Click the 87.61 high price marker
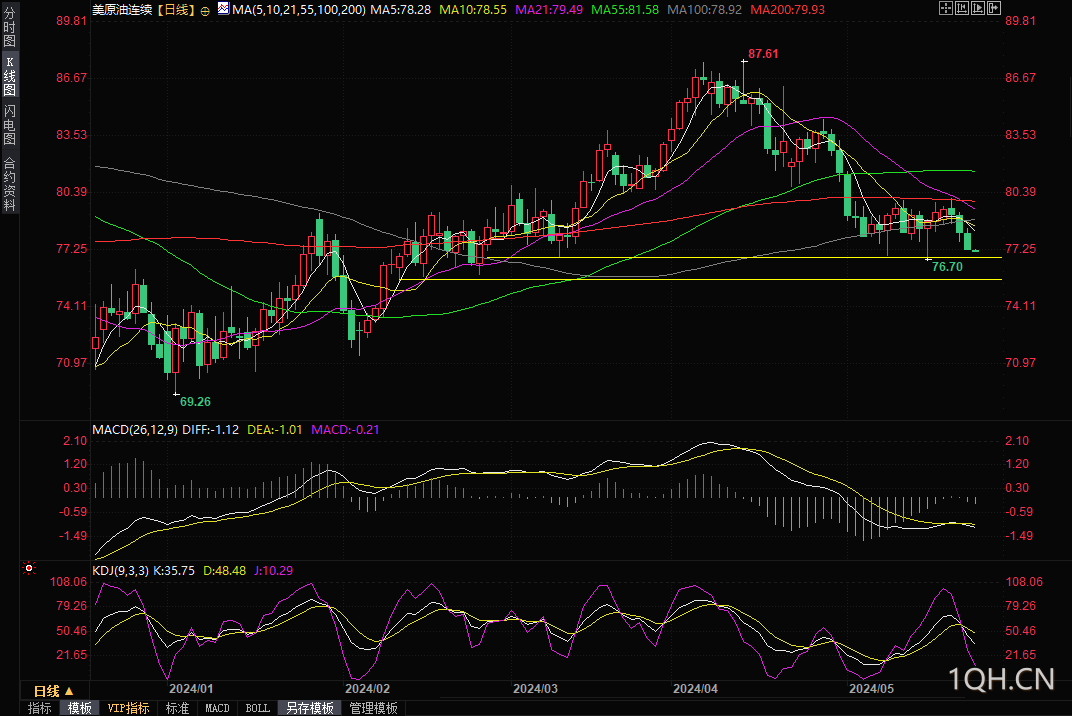The width and height of the screenshot is (1072, 716). (x=763, y=53)
